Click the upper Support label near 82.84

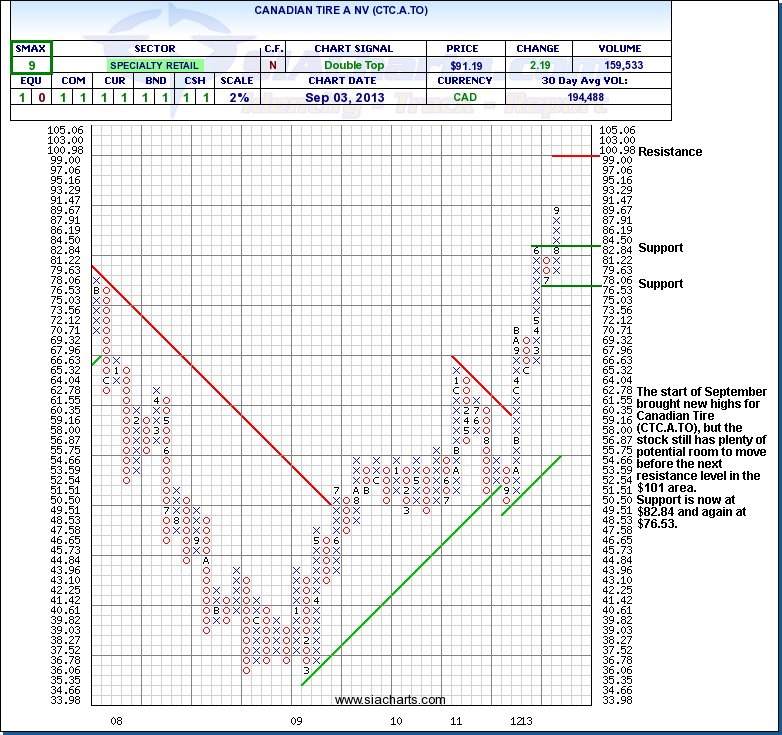click(x=660, y=247)
